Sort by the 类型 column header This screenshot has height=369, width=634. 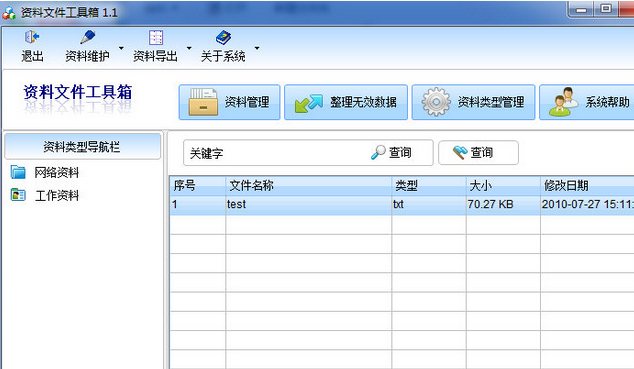pos(429,186)
